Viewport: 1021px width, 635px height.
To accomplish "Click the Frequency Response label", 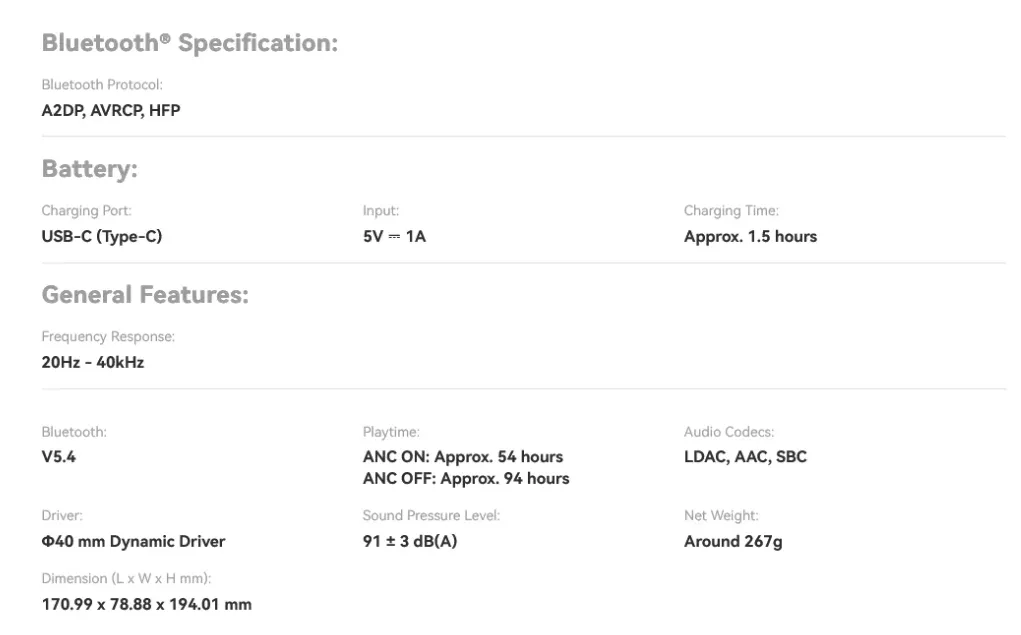I will pyautogui.click(x=108, y=337).
